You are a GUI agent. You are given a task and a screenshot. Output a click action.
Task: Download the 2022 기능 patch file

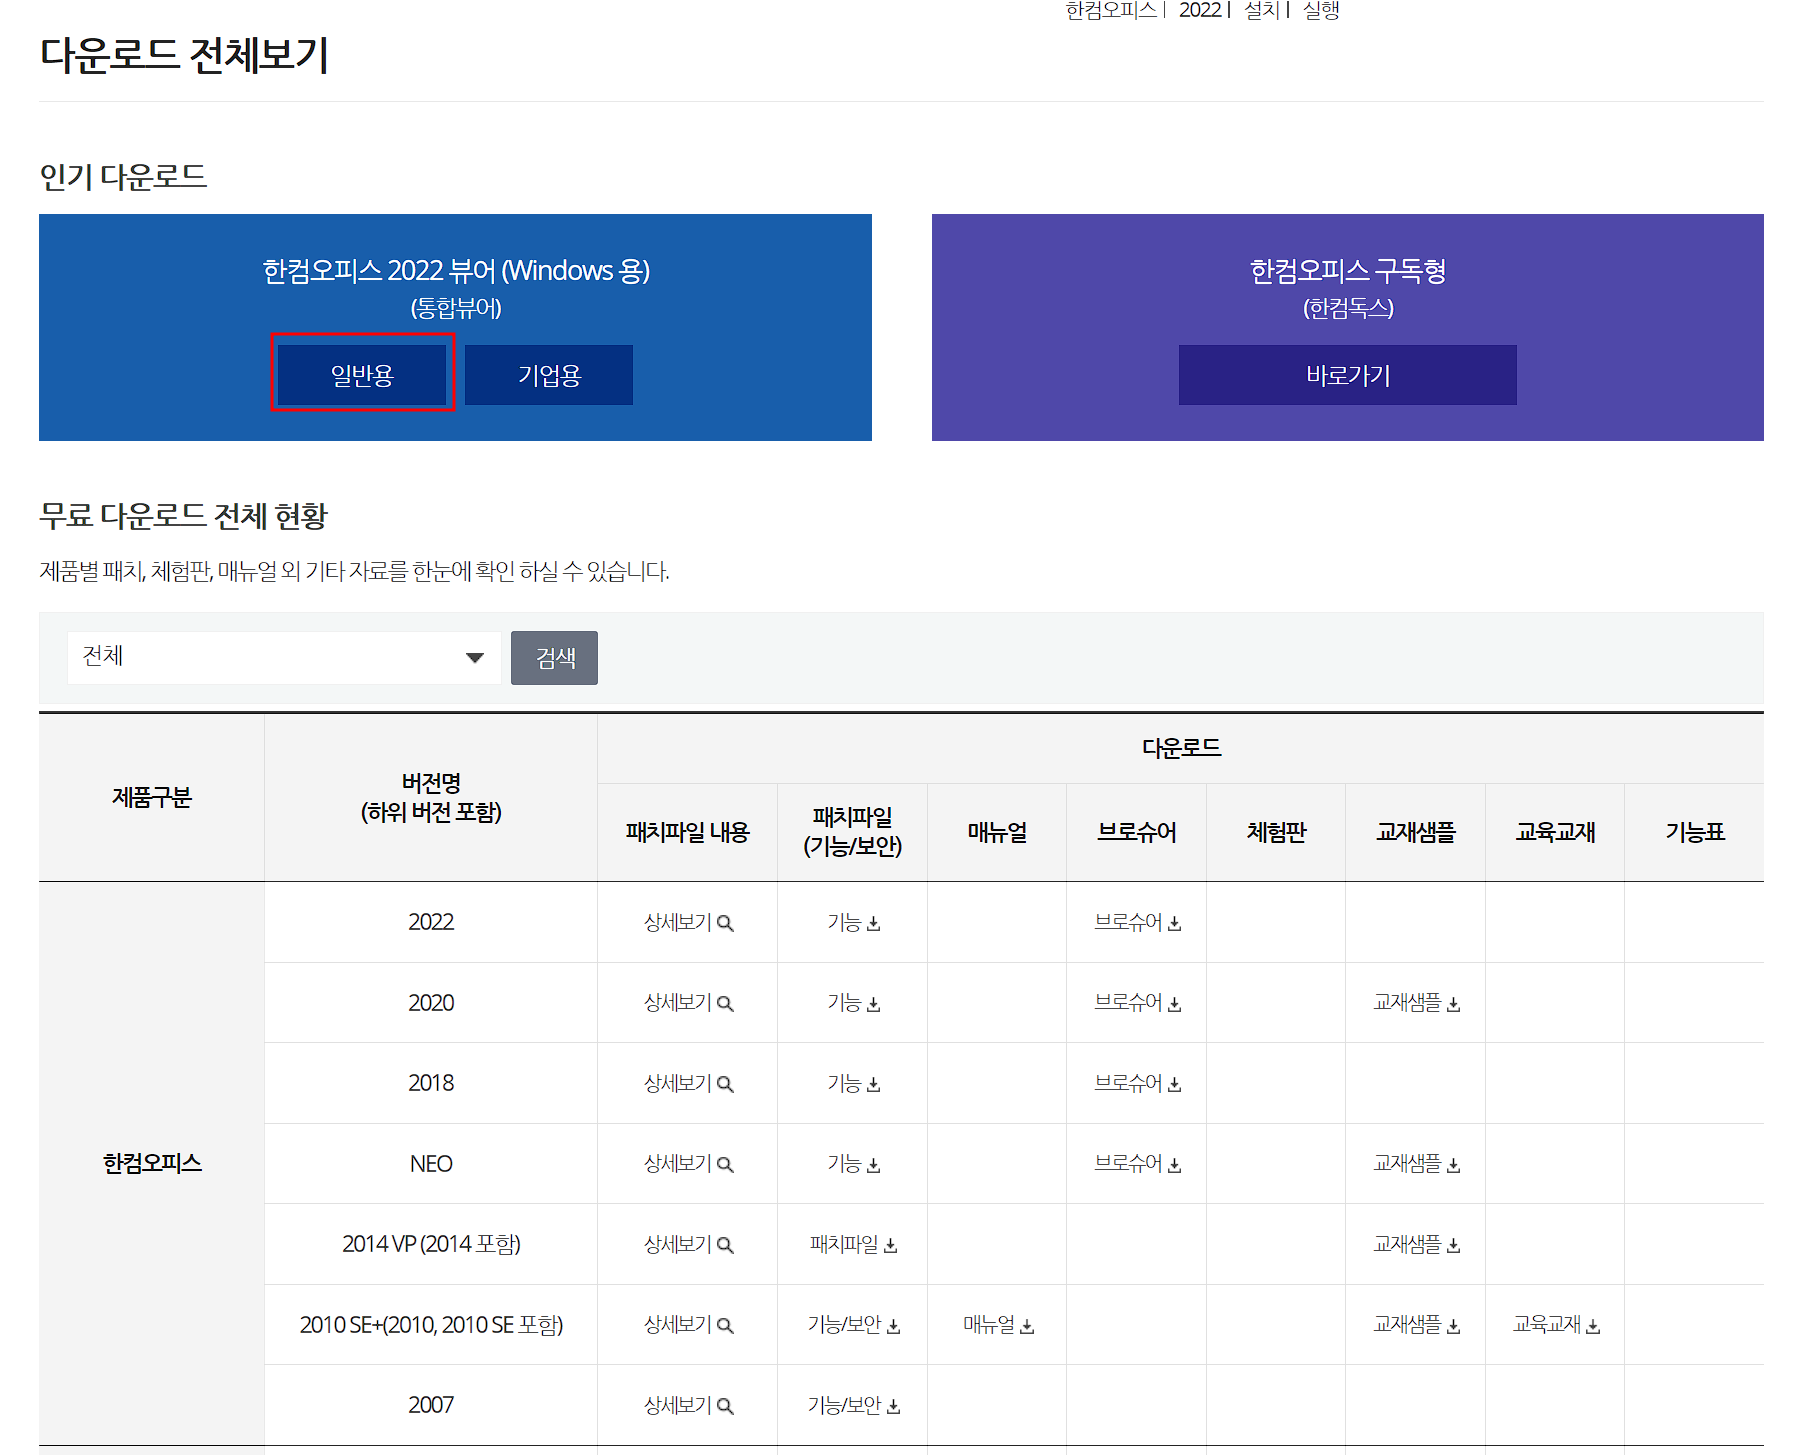851,922
